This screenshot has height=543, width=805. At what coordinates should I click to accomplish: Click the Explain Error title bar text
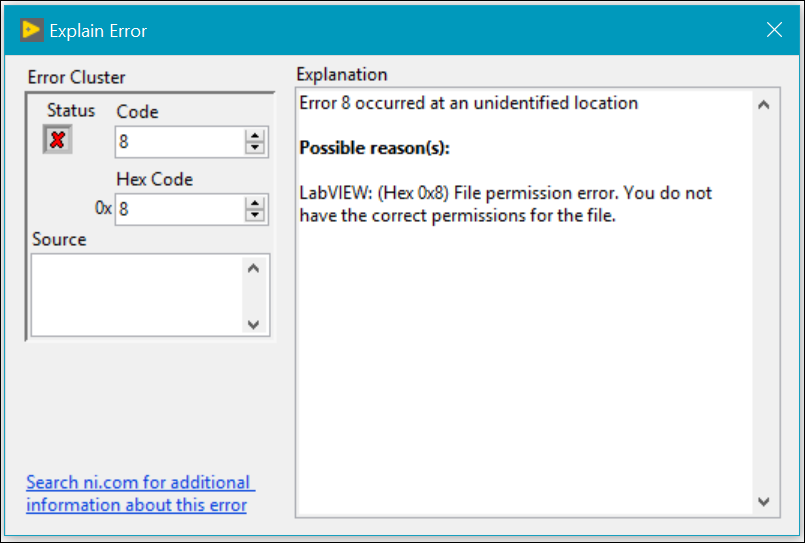pyautogui.click(x=98, y=31)
